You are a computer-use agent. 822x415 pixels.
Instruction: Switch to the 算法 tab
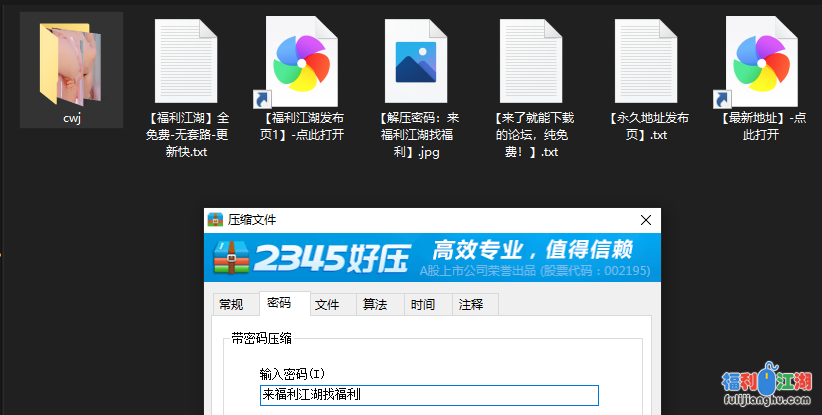[375, 305]
